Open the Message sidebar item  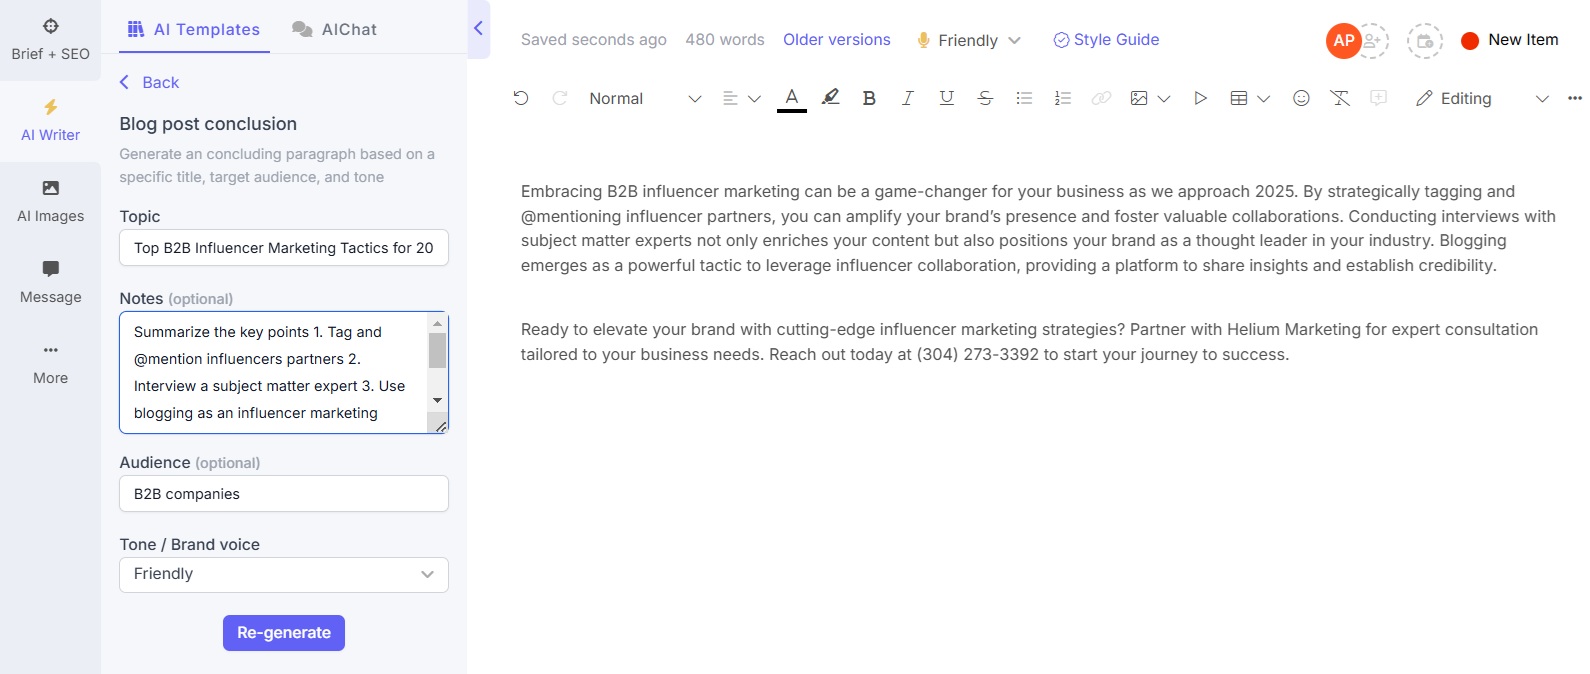click(x=50, y=283)
